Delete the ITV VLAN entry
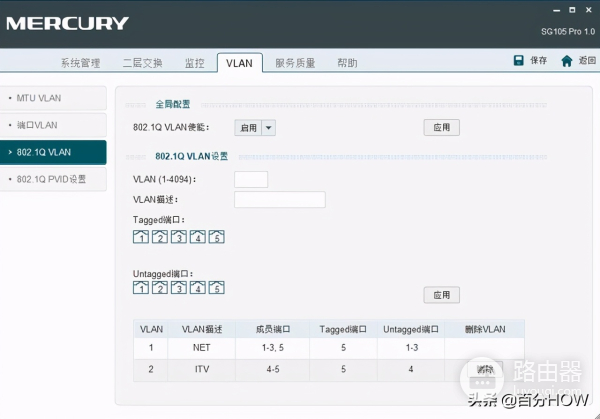Image resolution: width=600 pixels, height=419 pixels. (x=485, y=369)
